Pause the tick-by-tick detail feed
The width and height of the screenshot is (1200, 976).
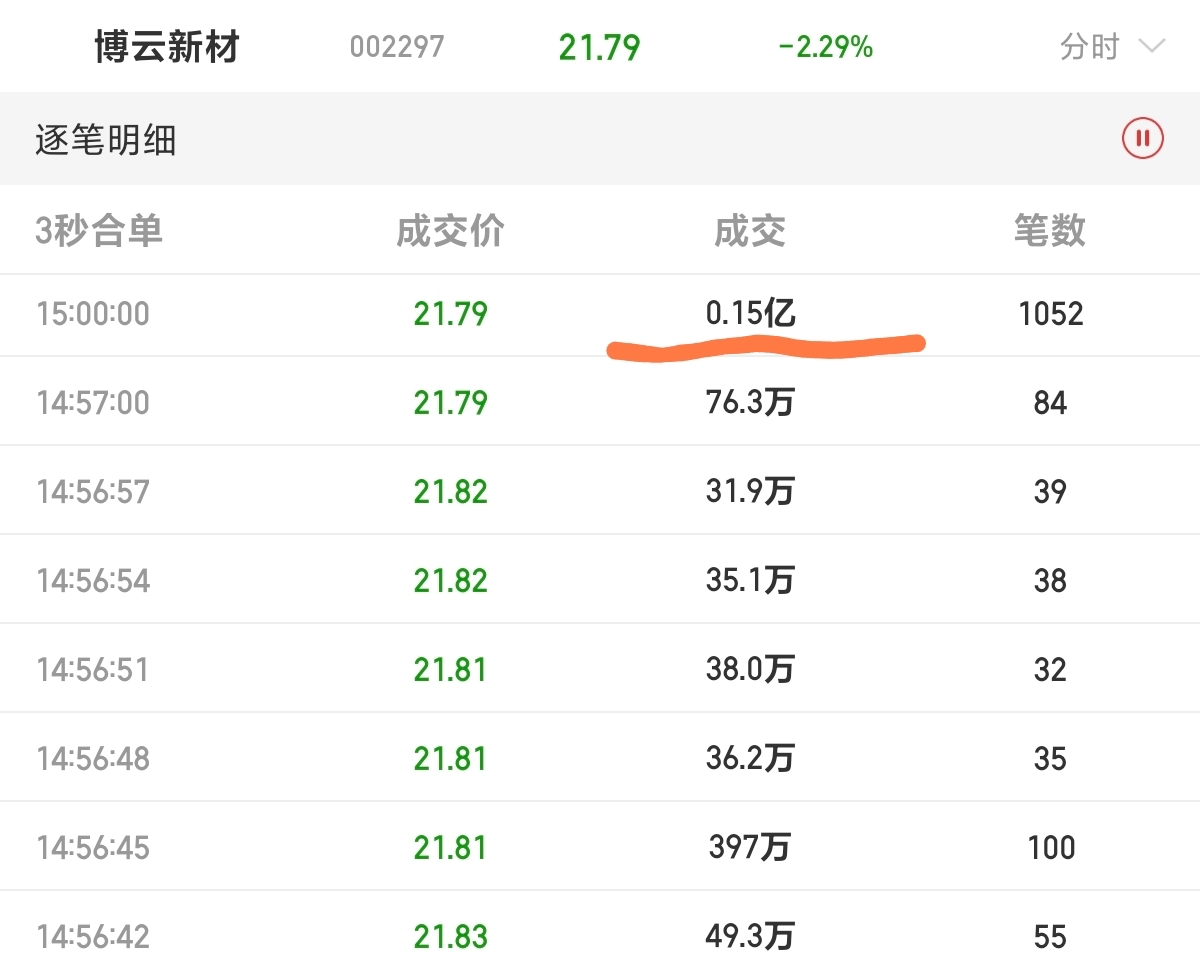pos(1142,138)
